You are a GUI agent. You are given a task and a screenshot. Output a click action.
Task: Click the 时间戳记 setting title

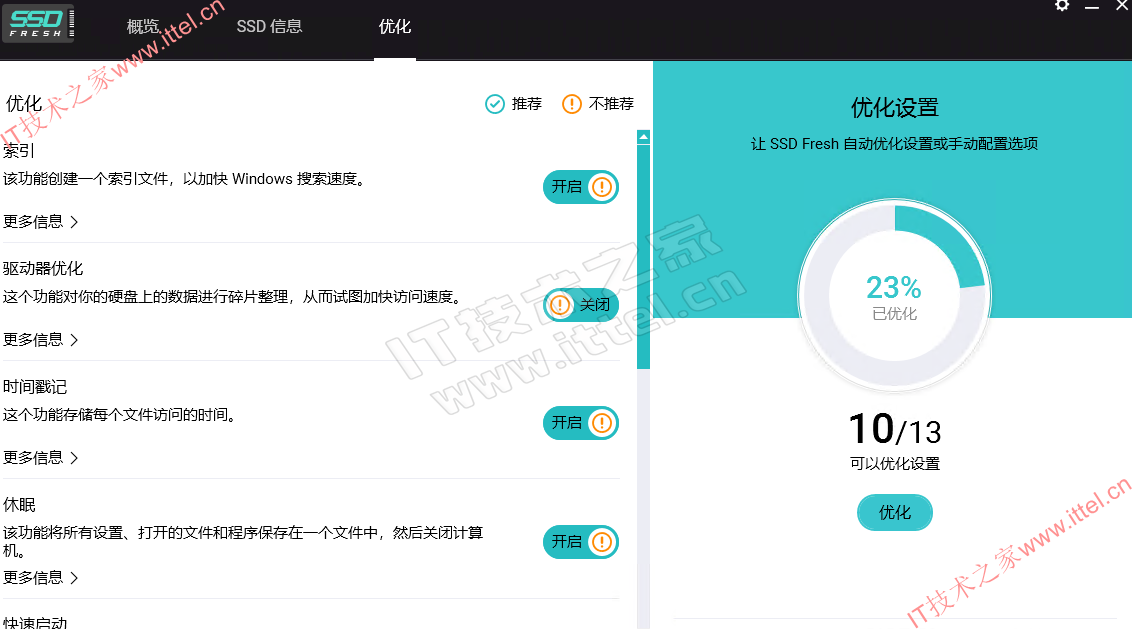tap(35, 387)
